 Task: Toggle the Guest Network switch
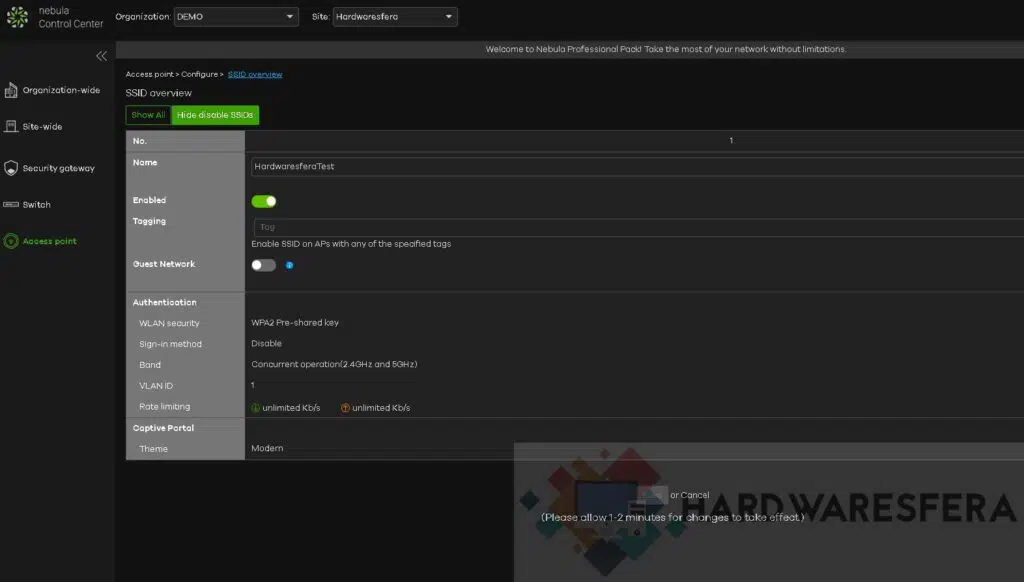264,265
